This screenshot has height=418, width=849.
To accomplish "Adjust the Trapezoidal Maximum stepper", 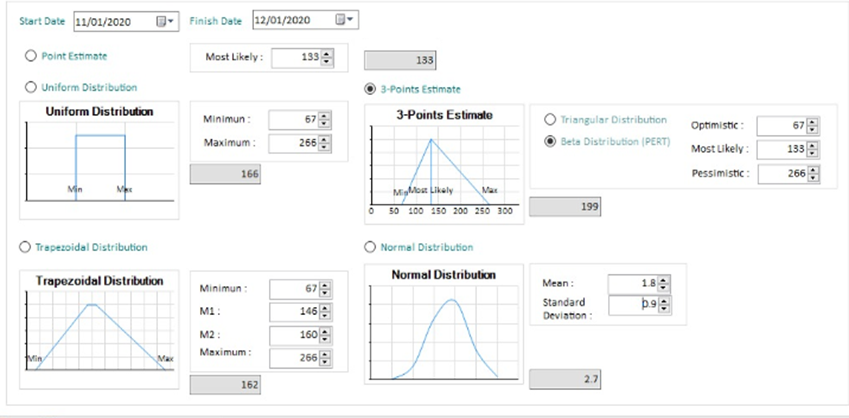I will tap(325, 358).
